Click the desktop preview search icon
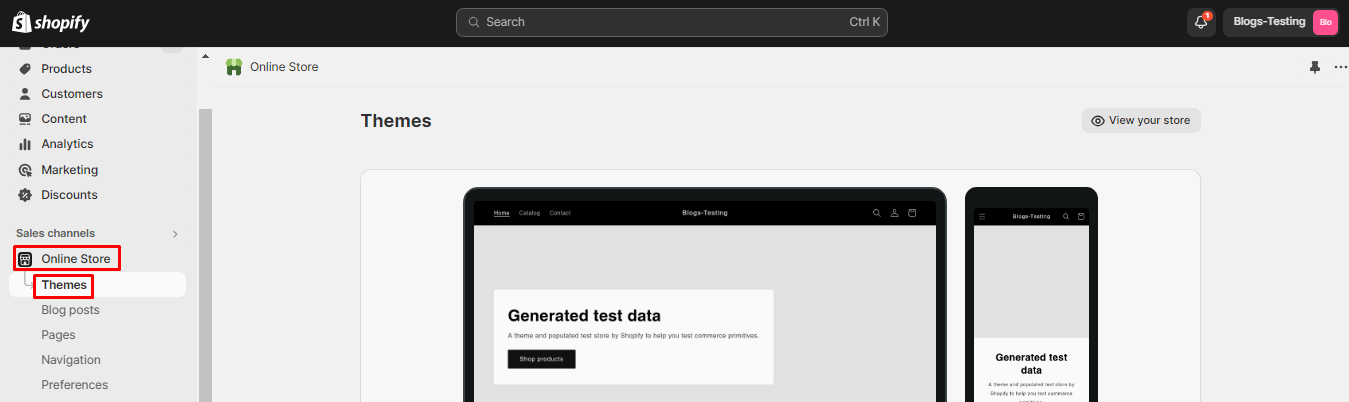This screenshot has width=1349, height=402. [877, 213]
